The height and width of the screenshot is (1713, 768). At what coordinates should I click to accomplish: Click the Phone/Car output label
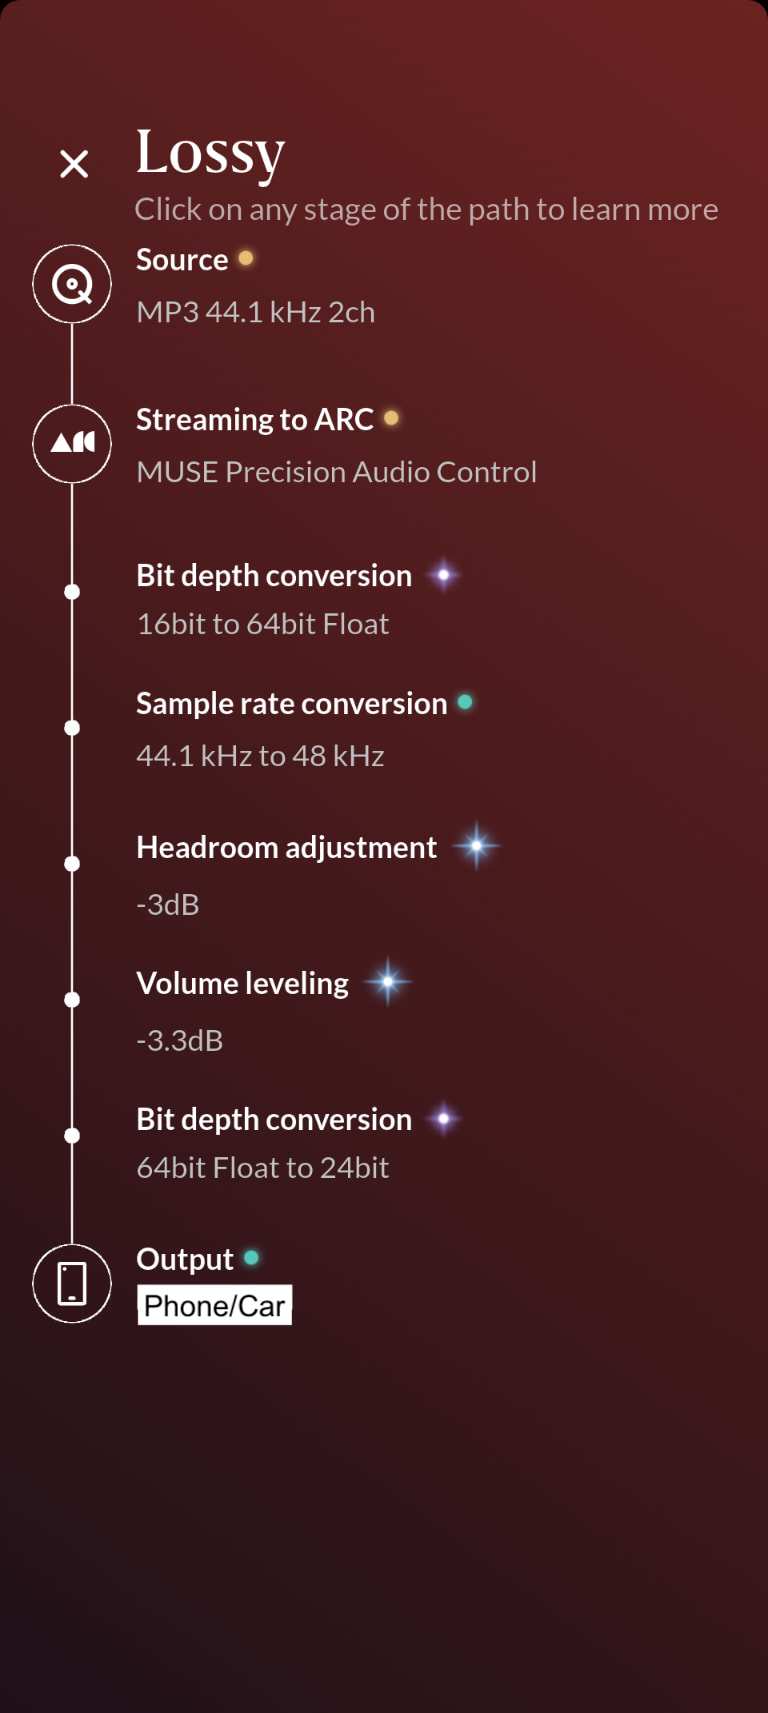coord(215,1306)
